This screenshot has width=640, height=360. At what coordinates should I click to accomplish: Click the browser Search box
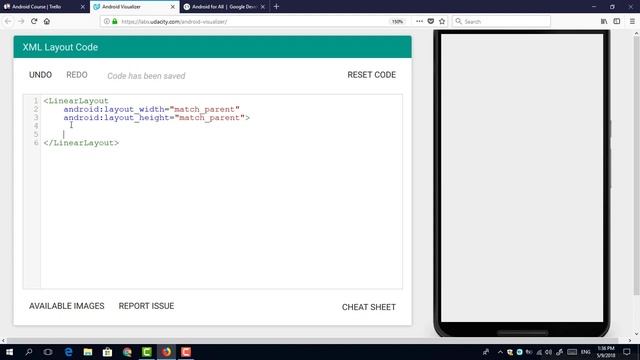[x=501, y=21]
